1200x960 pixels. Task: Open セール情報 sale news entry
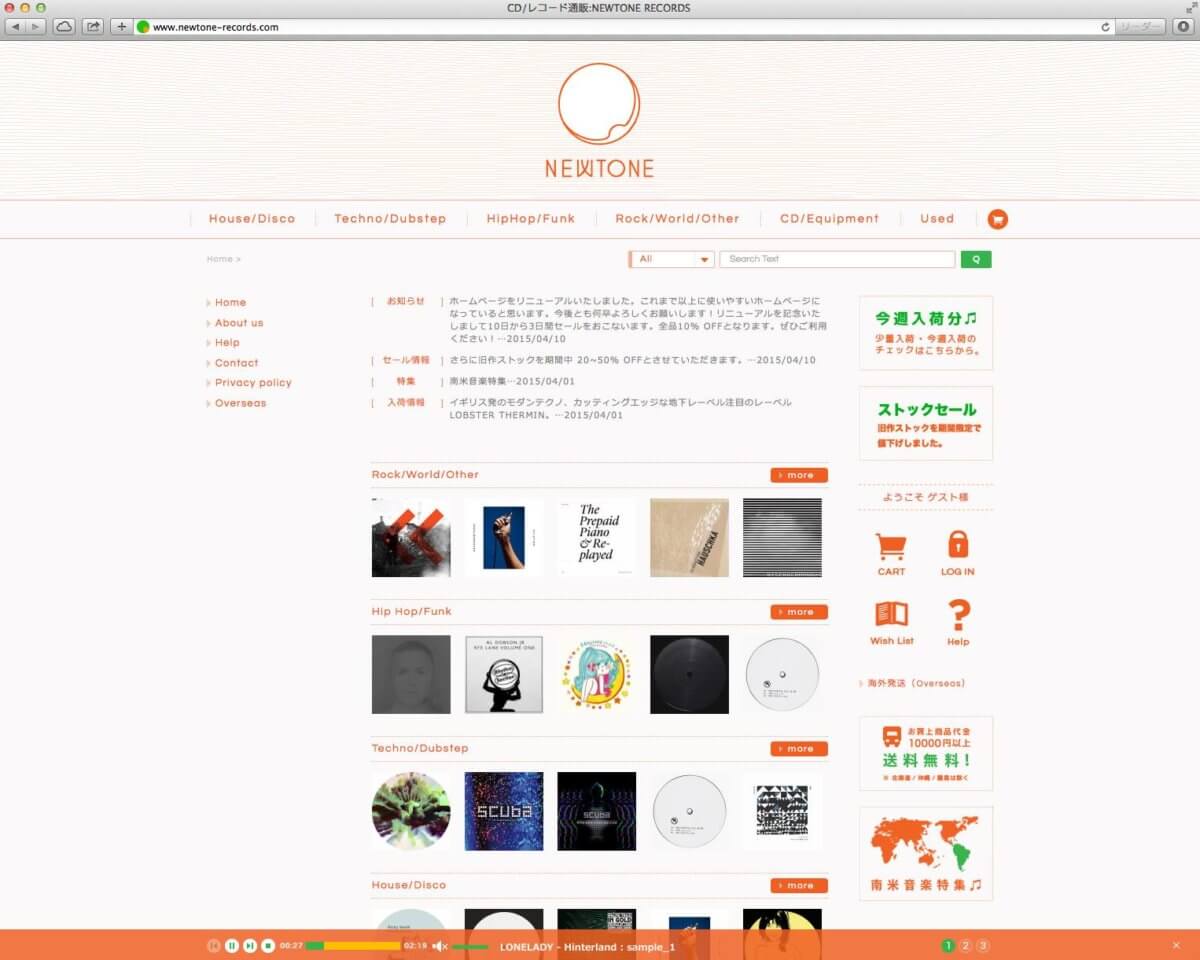coord(632,360)
